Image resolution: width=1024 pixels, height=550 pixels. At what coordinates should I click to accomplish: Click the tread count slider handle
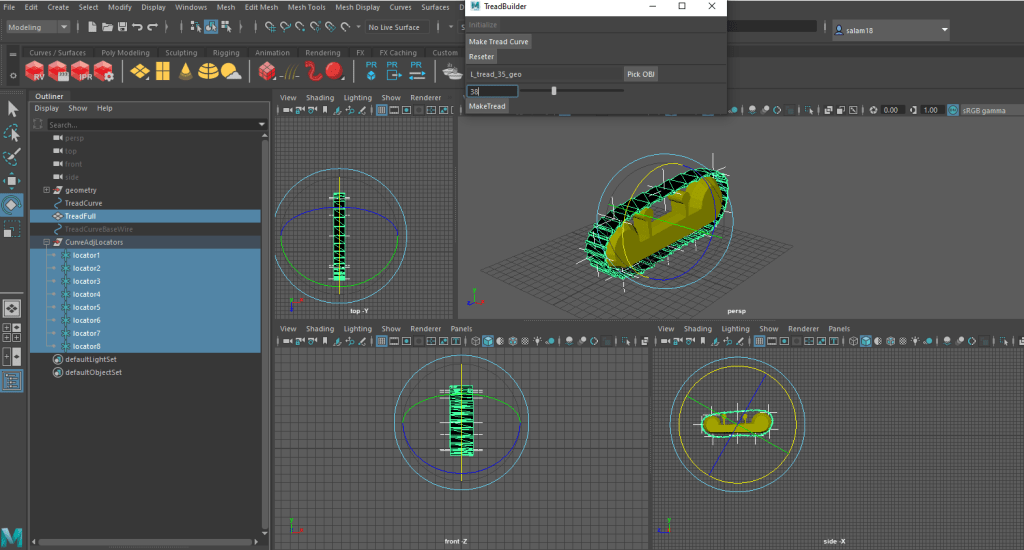pos(554,91)
